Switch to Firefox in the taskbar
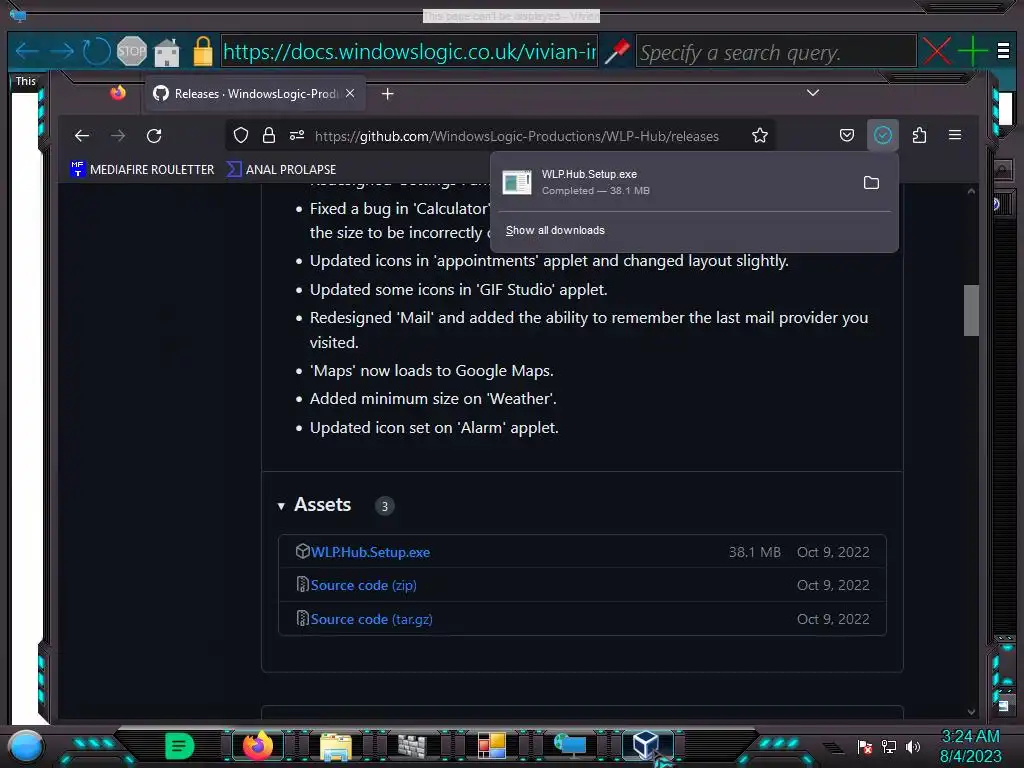This screenshot has width=1024, height=768. [x=257, y=745]
